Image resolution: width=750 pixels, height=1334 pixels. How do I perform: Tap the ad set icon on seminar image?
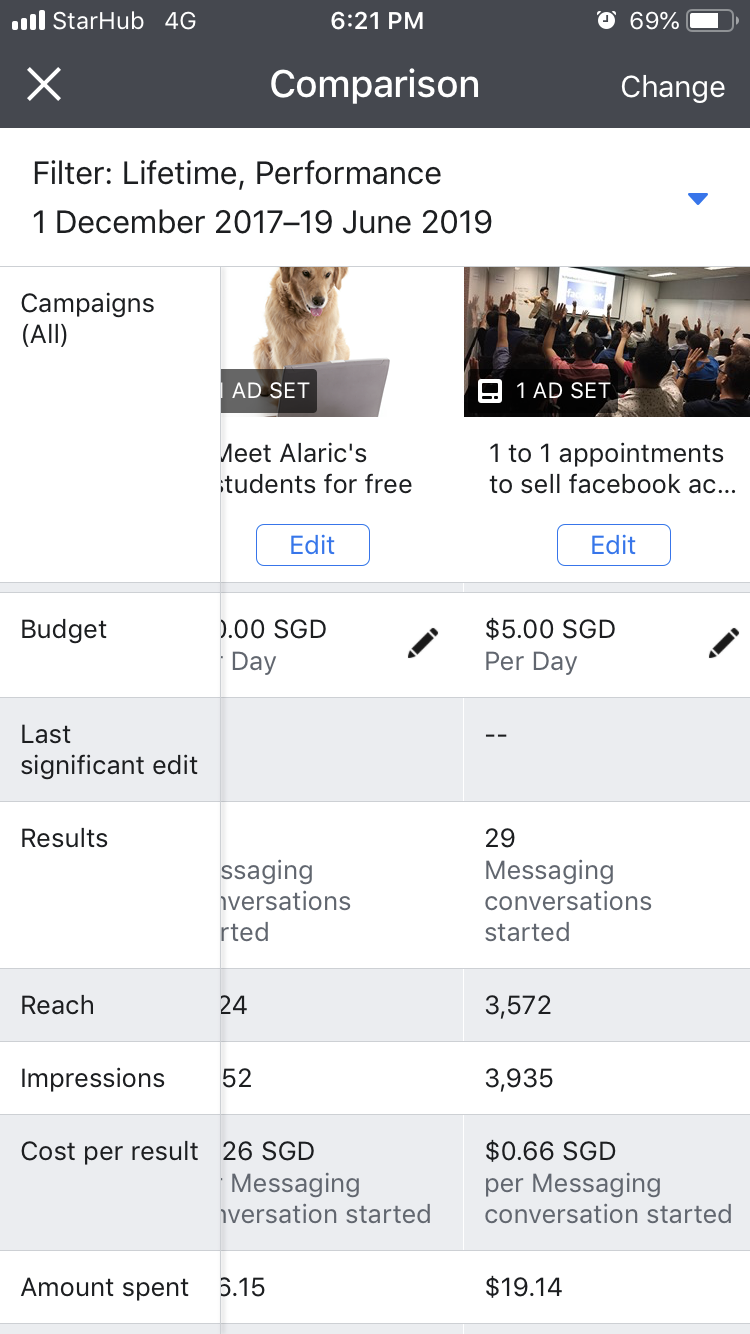pyautogui.click(x=490, y=391)
